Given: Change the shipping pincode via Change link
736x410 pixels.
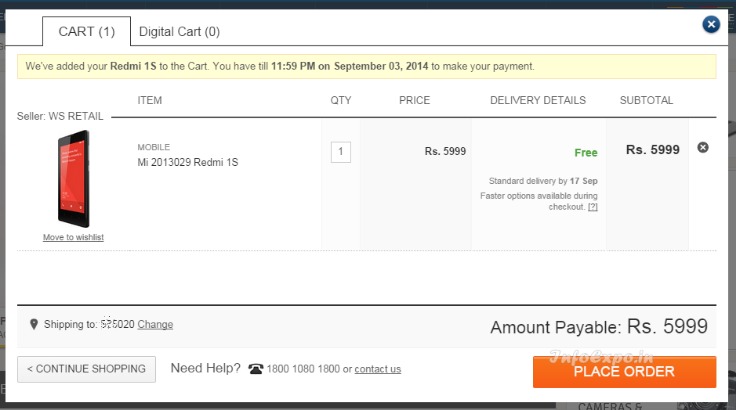Looking at the screenshot, I should [x=155, y=325].
